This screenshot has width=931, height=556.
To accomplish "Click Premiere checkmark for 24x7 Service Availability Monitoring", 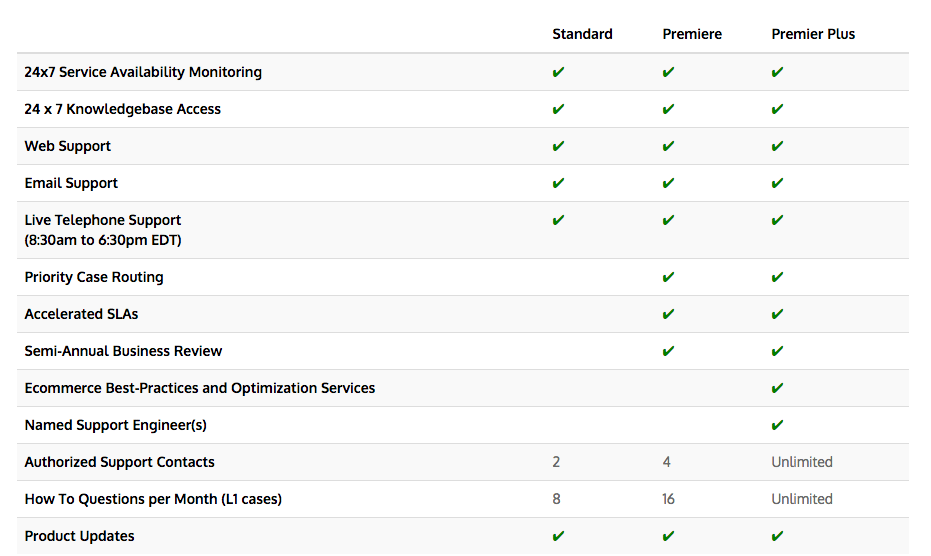I will pos(668,72).
